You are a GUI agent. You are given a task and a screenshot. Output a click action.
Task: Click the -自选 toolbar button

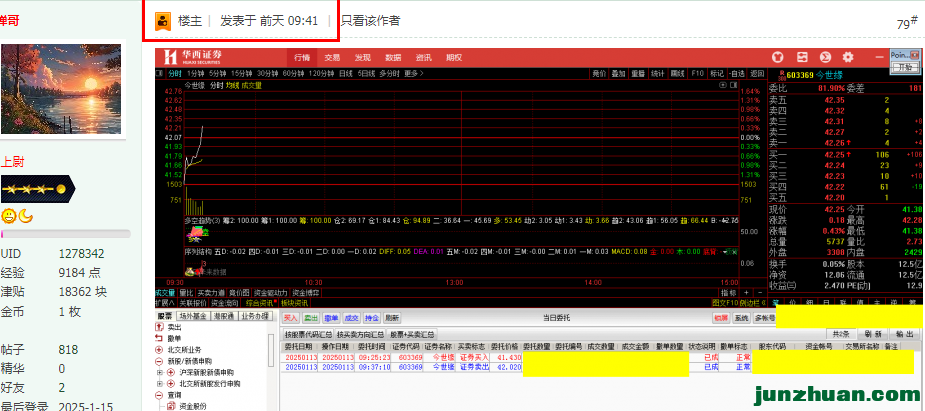coord(737,74)
